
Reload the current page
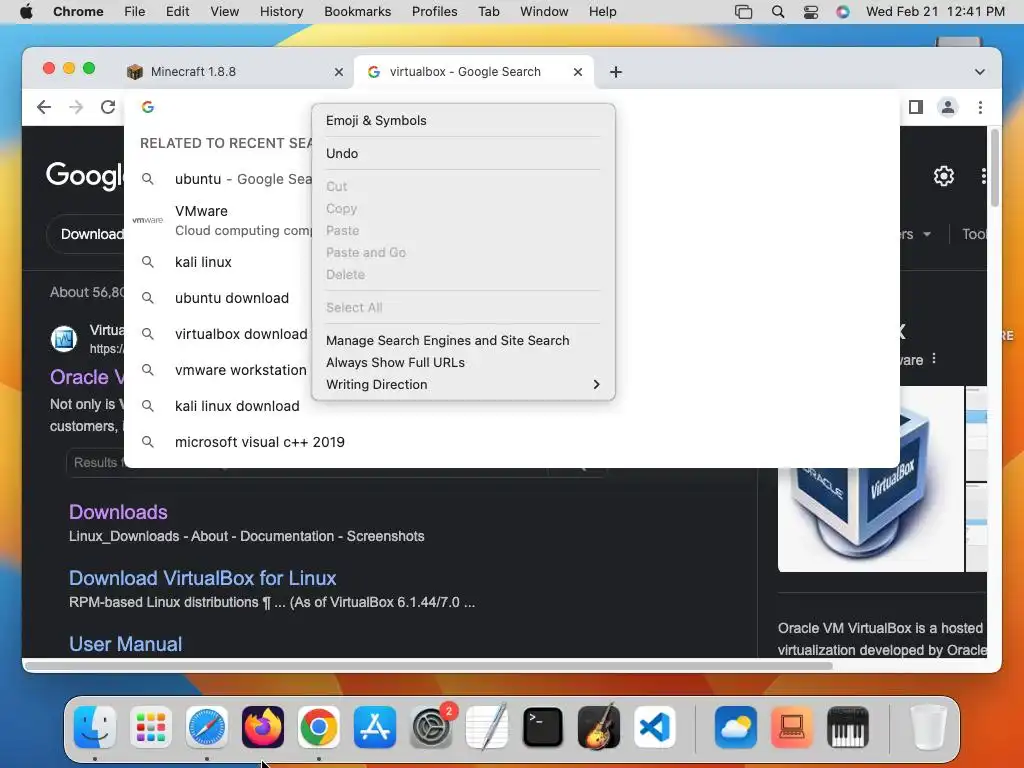[x=108, y=107]
